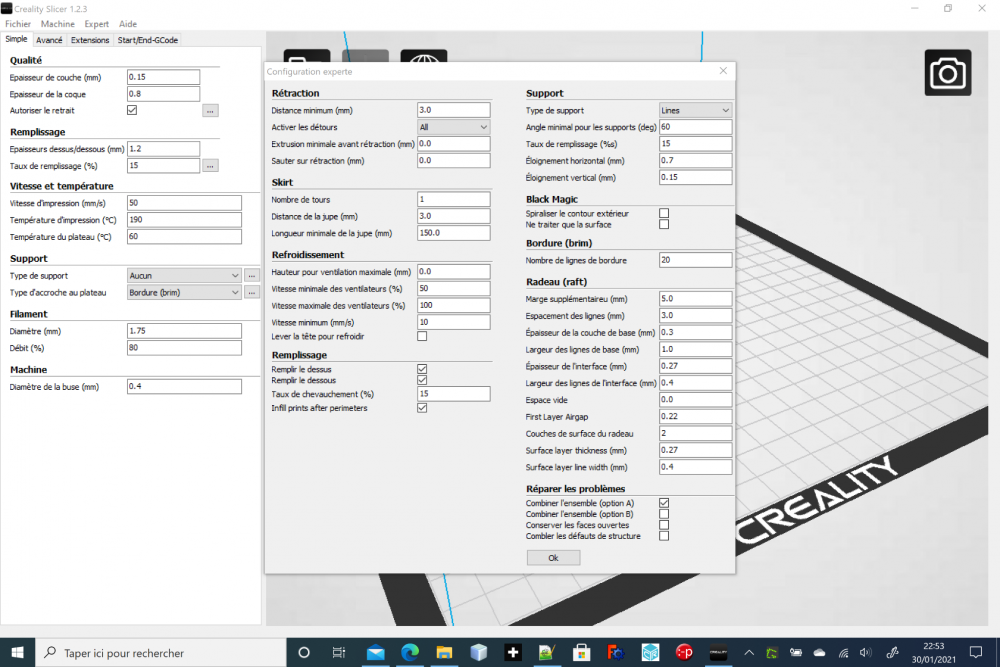The image size is (1000, 667).
Task: Click the camera screenshot icon
Action: (x=948, y=73)
